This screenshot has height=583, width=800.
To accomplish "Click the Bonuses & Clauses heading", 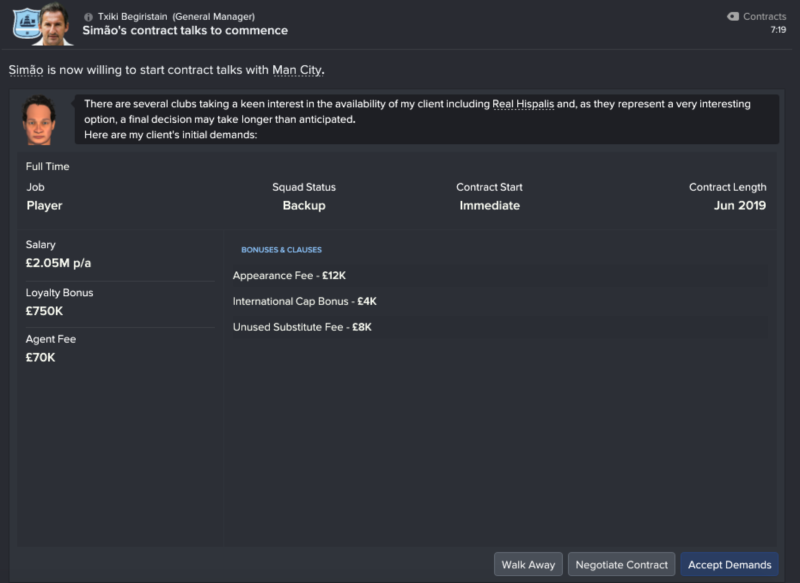I will tap(282, 250).
